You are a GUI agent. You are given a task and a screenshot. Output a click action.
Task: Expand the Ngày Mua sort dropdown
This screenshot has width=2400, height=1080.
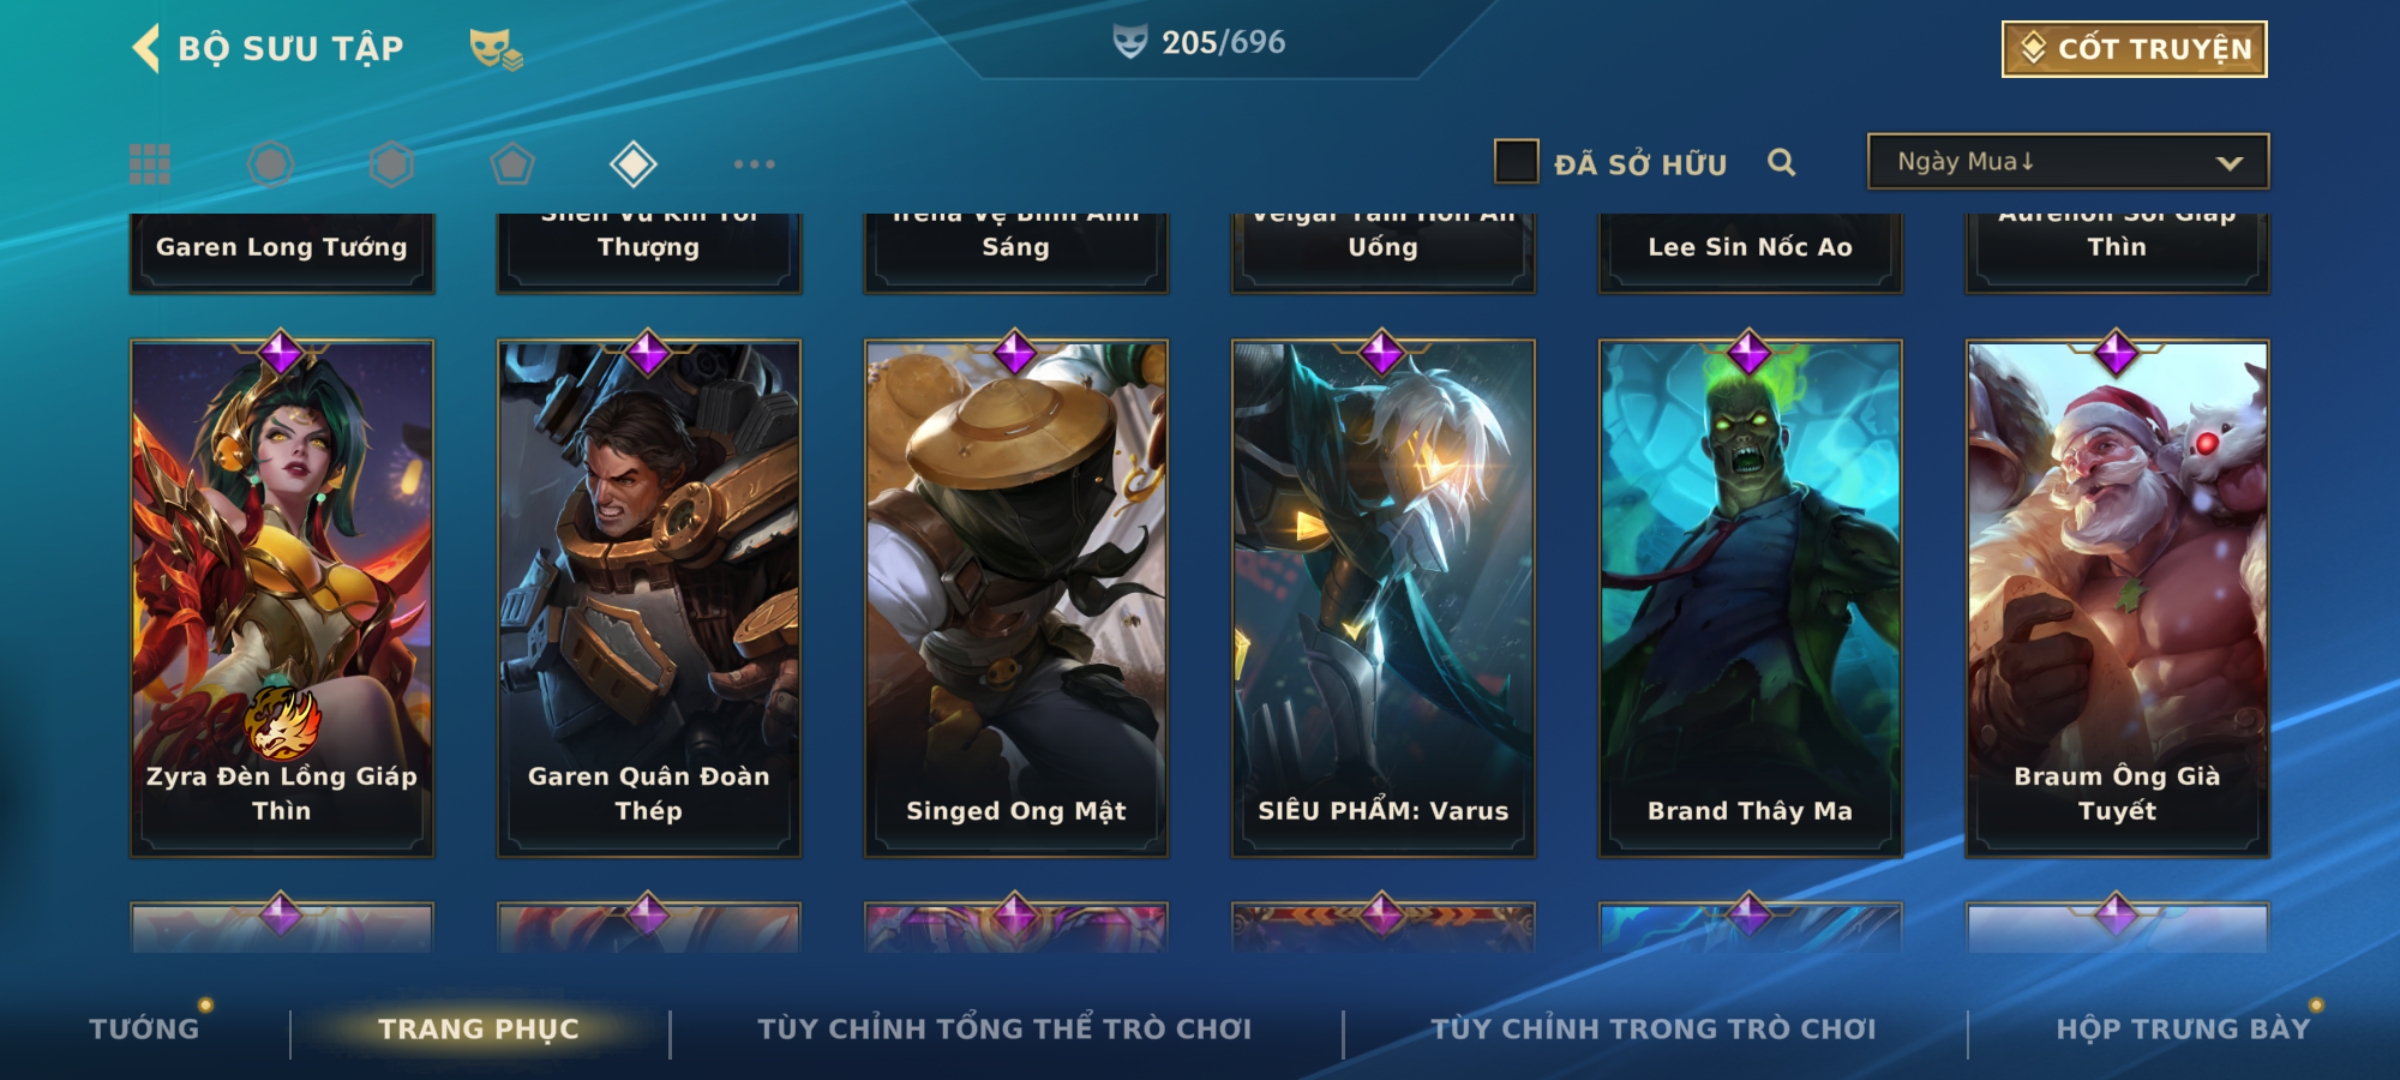coord(2068,161)
